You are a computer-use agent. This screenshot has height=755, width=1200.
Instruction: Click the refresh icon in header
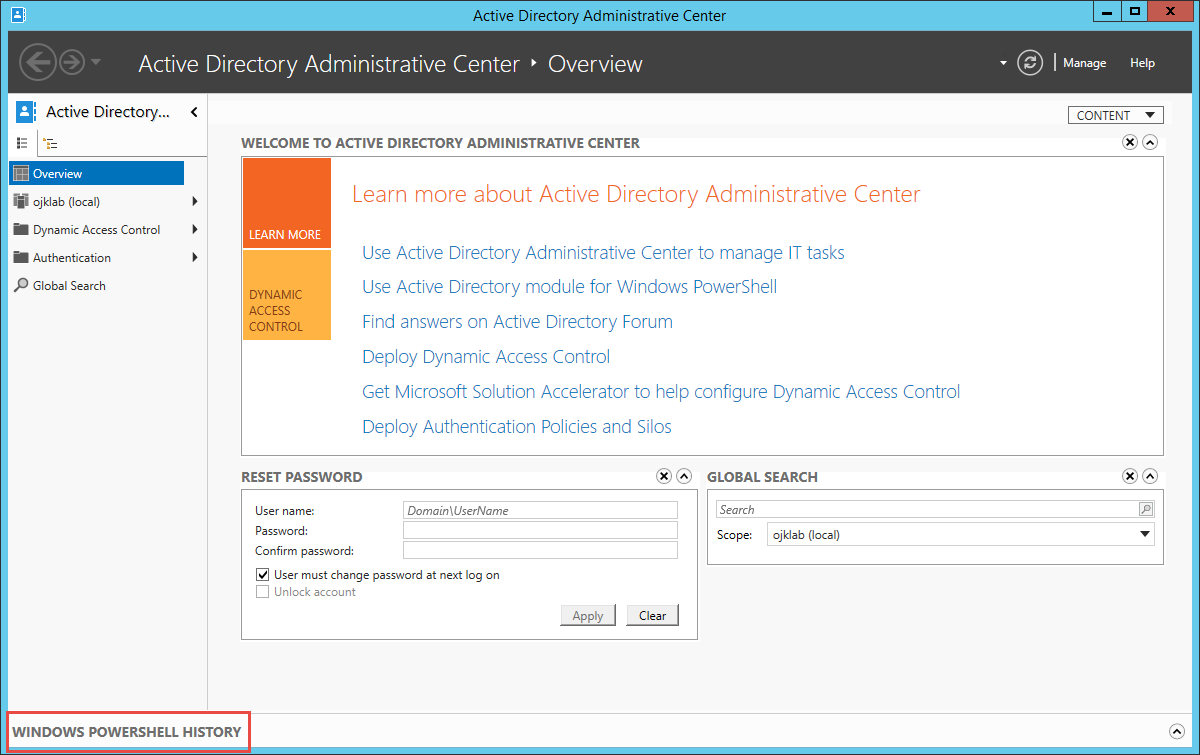pyautogui.click(x=1029, y=63)
